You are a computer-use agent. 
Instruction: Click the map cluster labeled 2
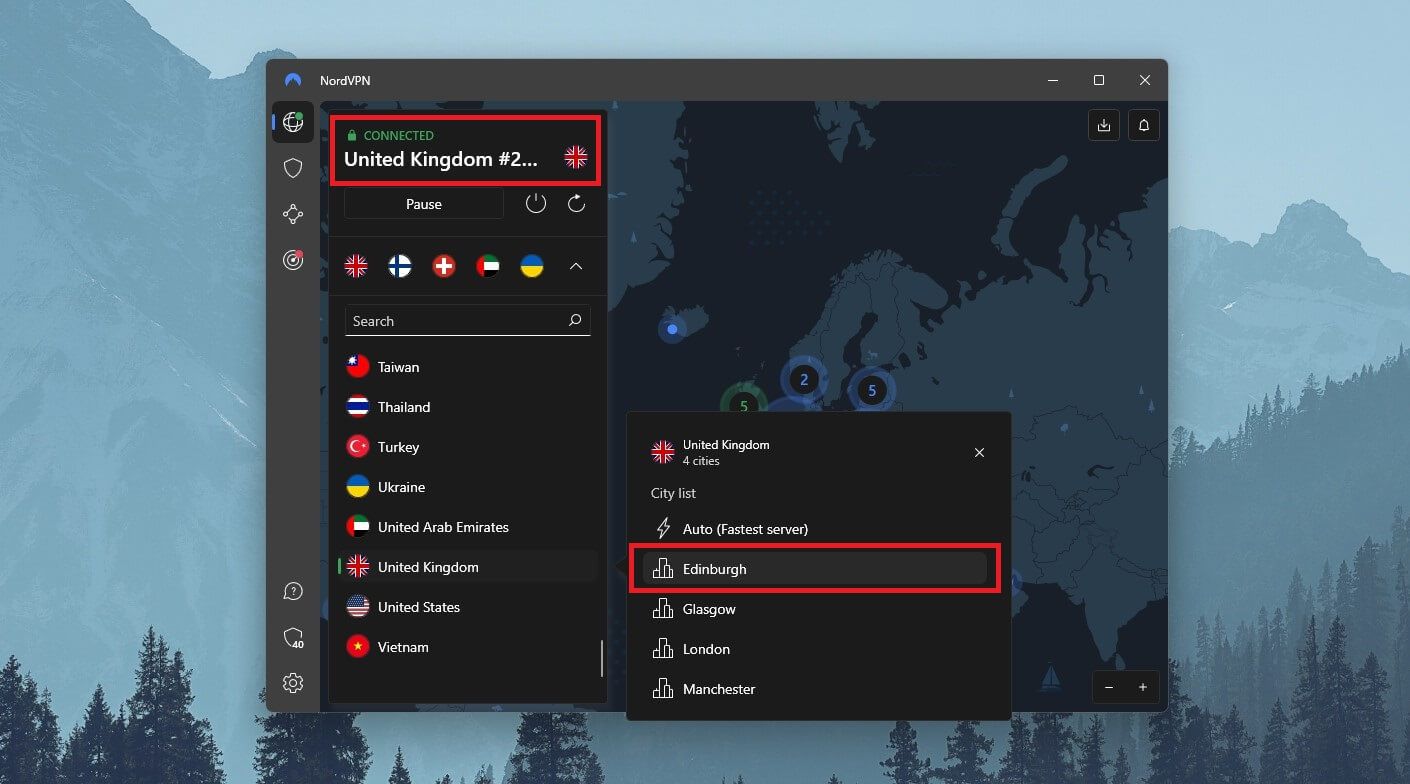(x=804, y=380)
